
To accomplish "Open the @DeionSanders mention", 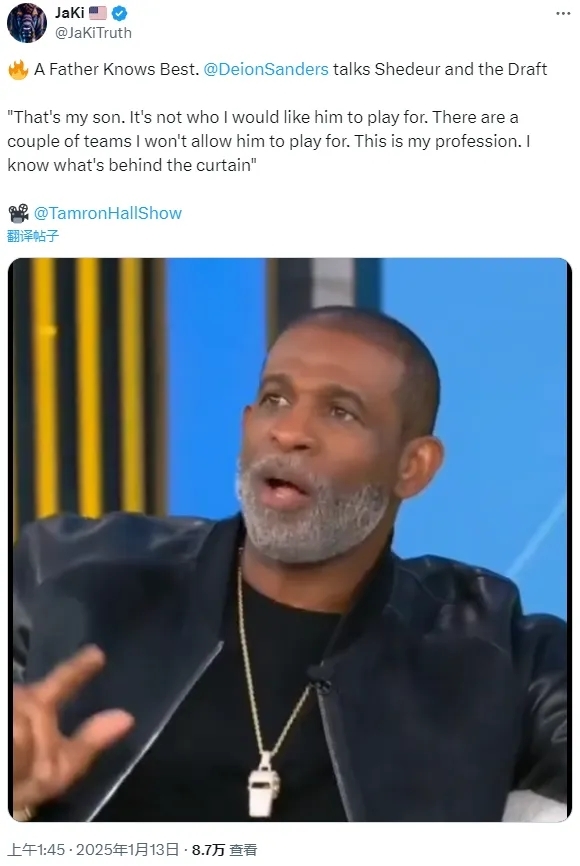I will point(266,69).
